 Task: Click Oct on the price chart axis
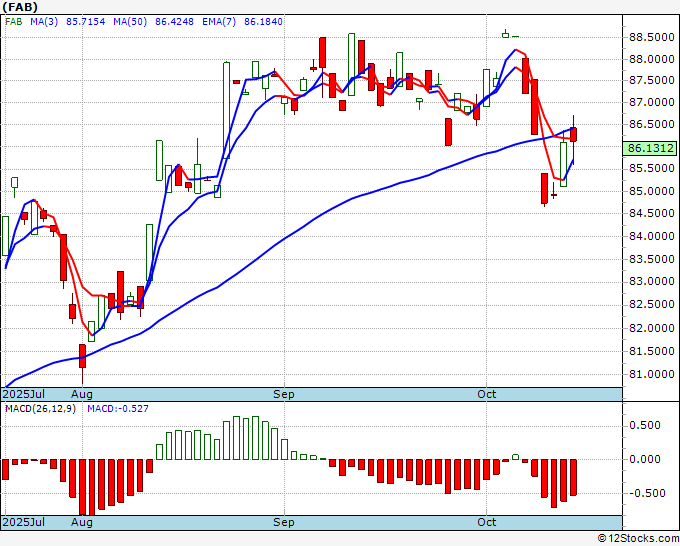(487, 394)
